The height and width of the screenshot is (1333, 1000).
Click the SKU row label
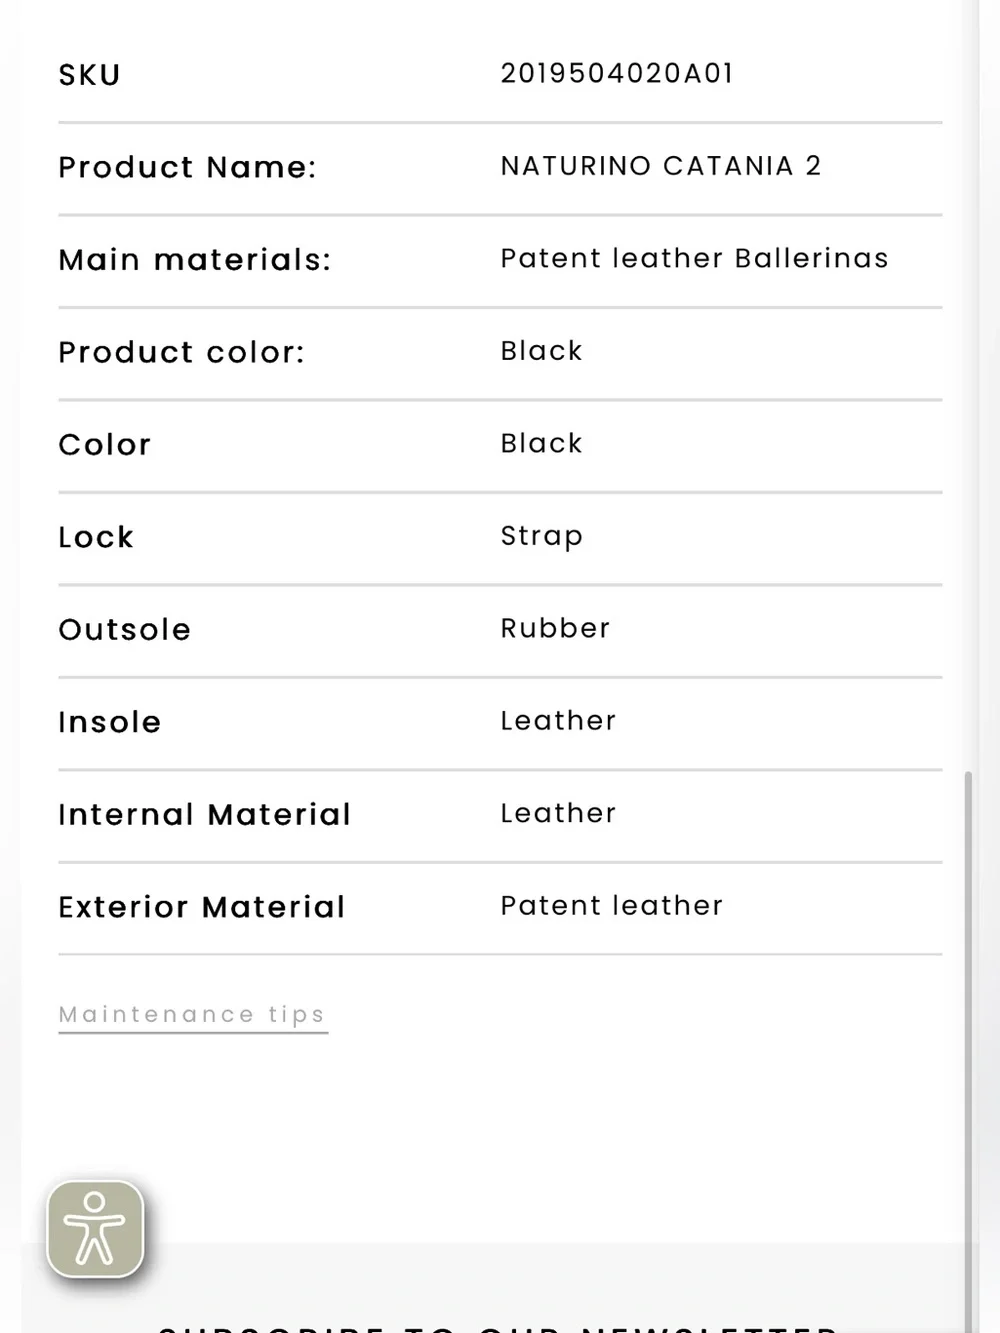pyautogui.click(x=90, y=75)
